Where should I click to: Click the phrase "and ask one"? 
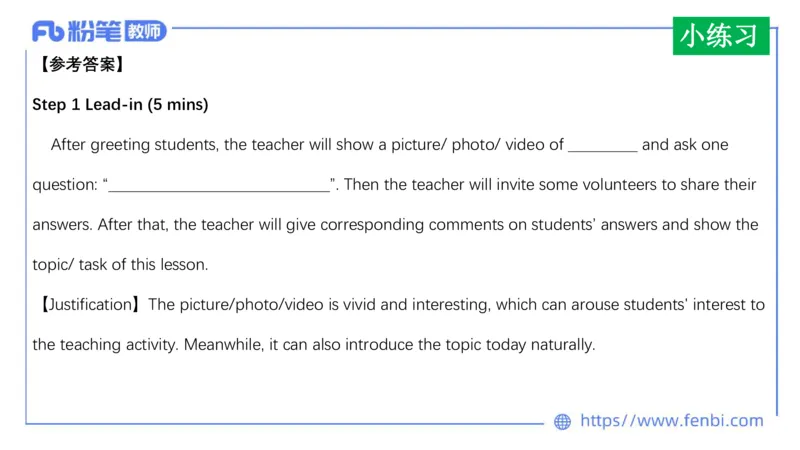[685, 145]
